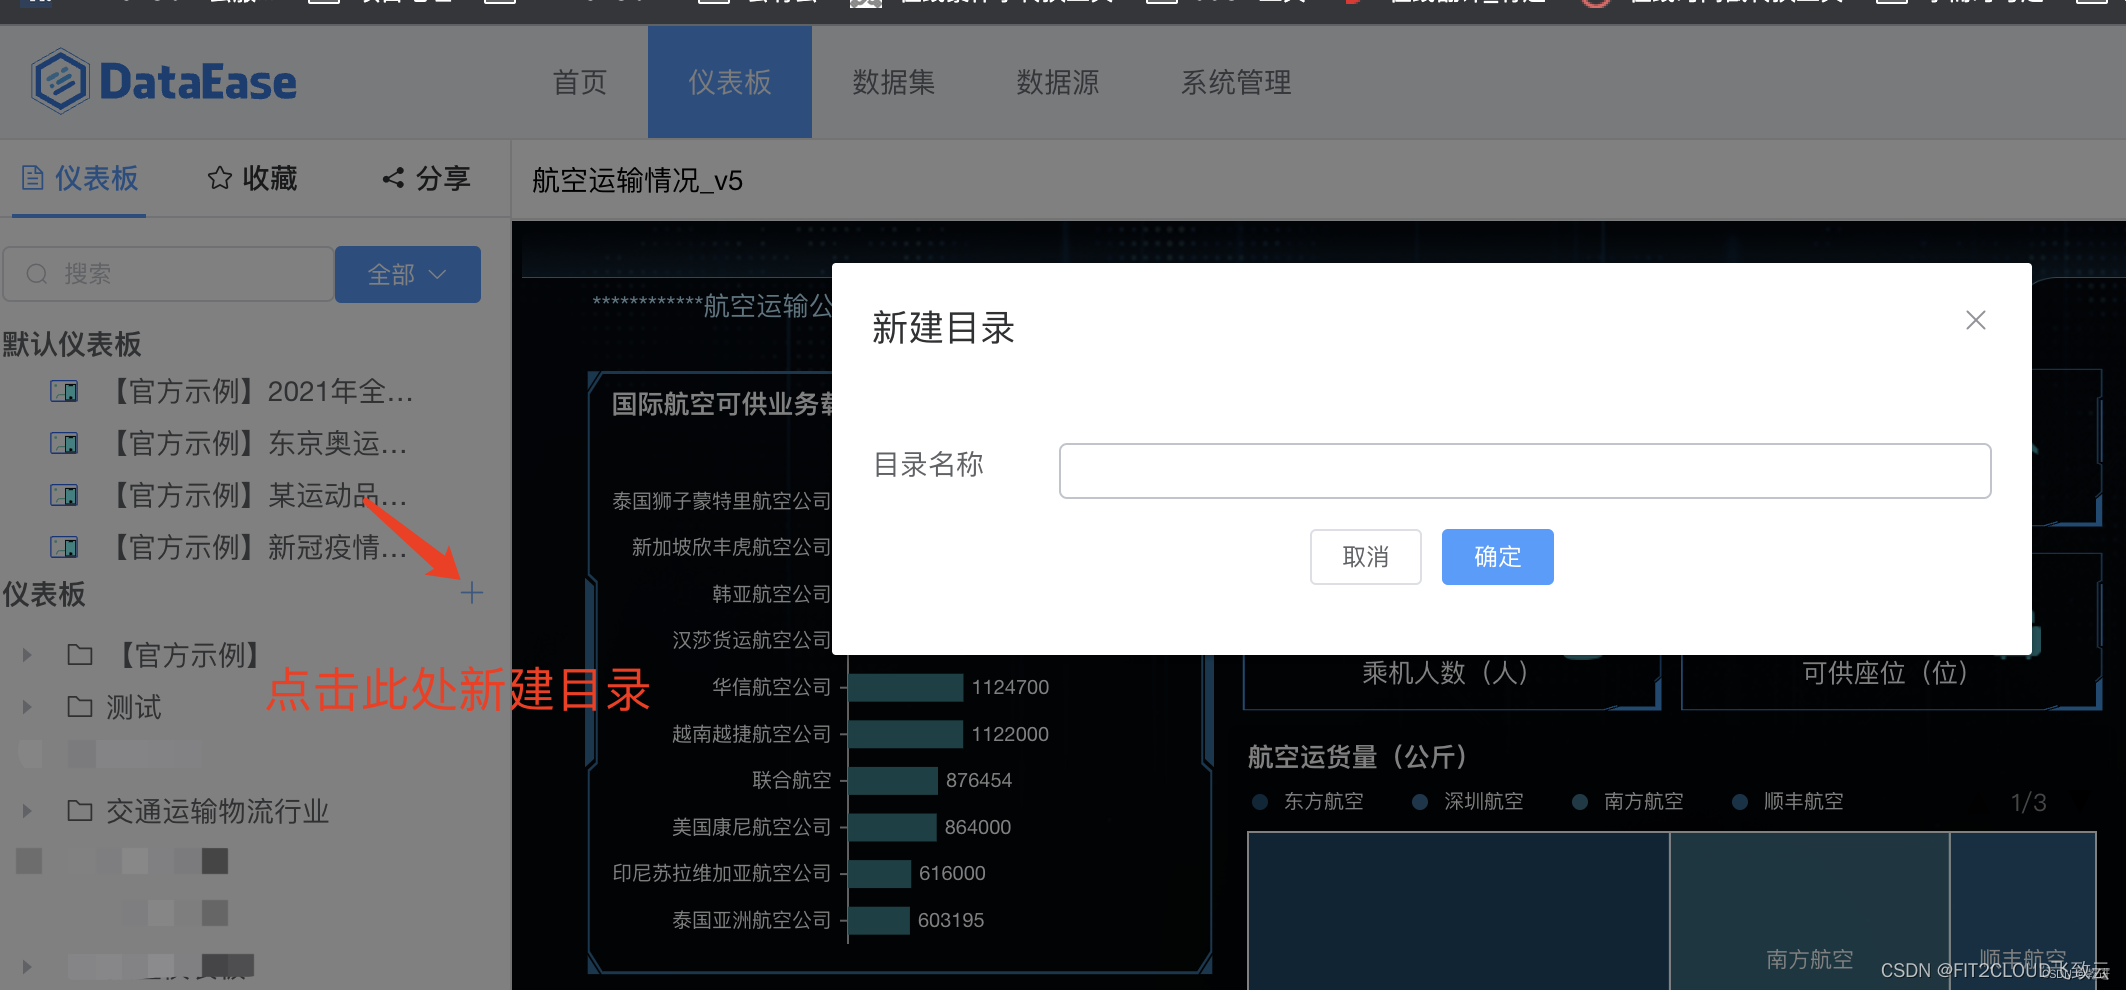The image size is (2126, 990).
Task: Expand the 交通运输物流行业 folder
Action: click(x=26, y=811)
